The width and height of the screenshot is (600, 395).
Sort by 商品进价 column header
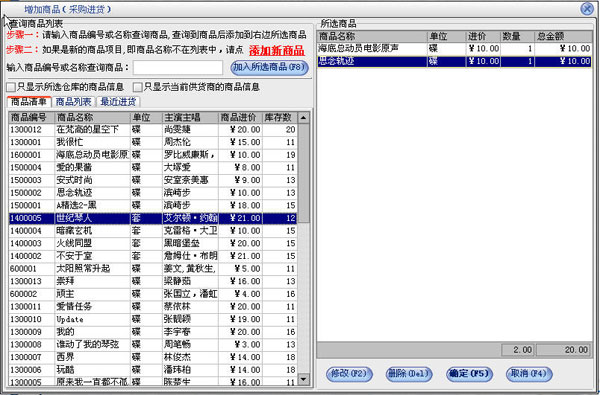[240, 118]
